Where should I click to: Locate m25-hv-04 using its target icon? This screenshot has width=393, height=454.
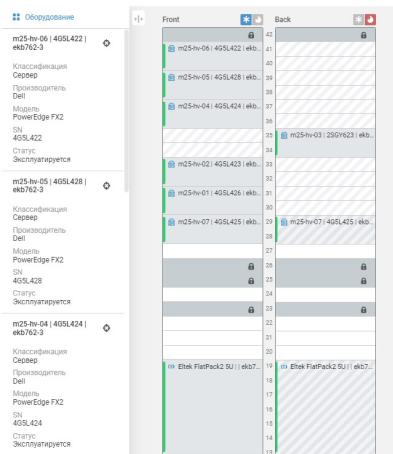coord(106,328)
